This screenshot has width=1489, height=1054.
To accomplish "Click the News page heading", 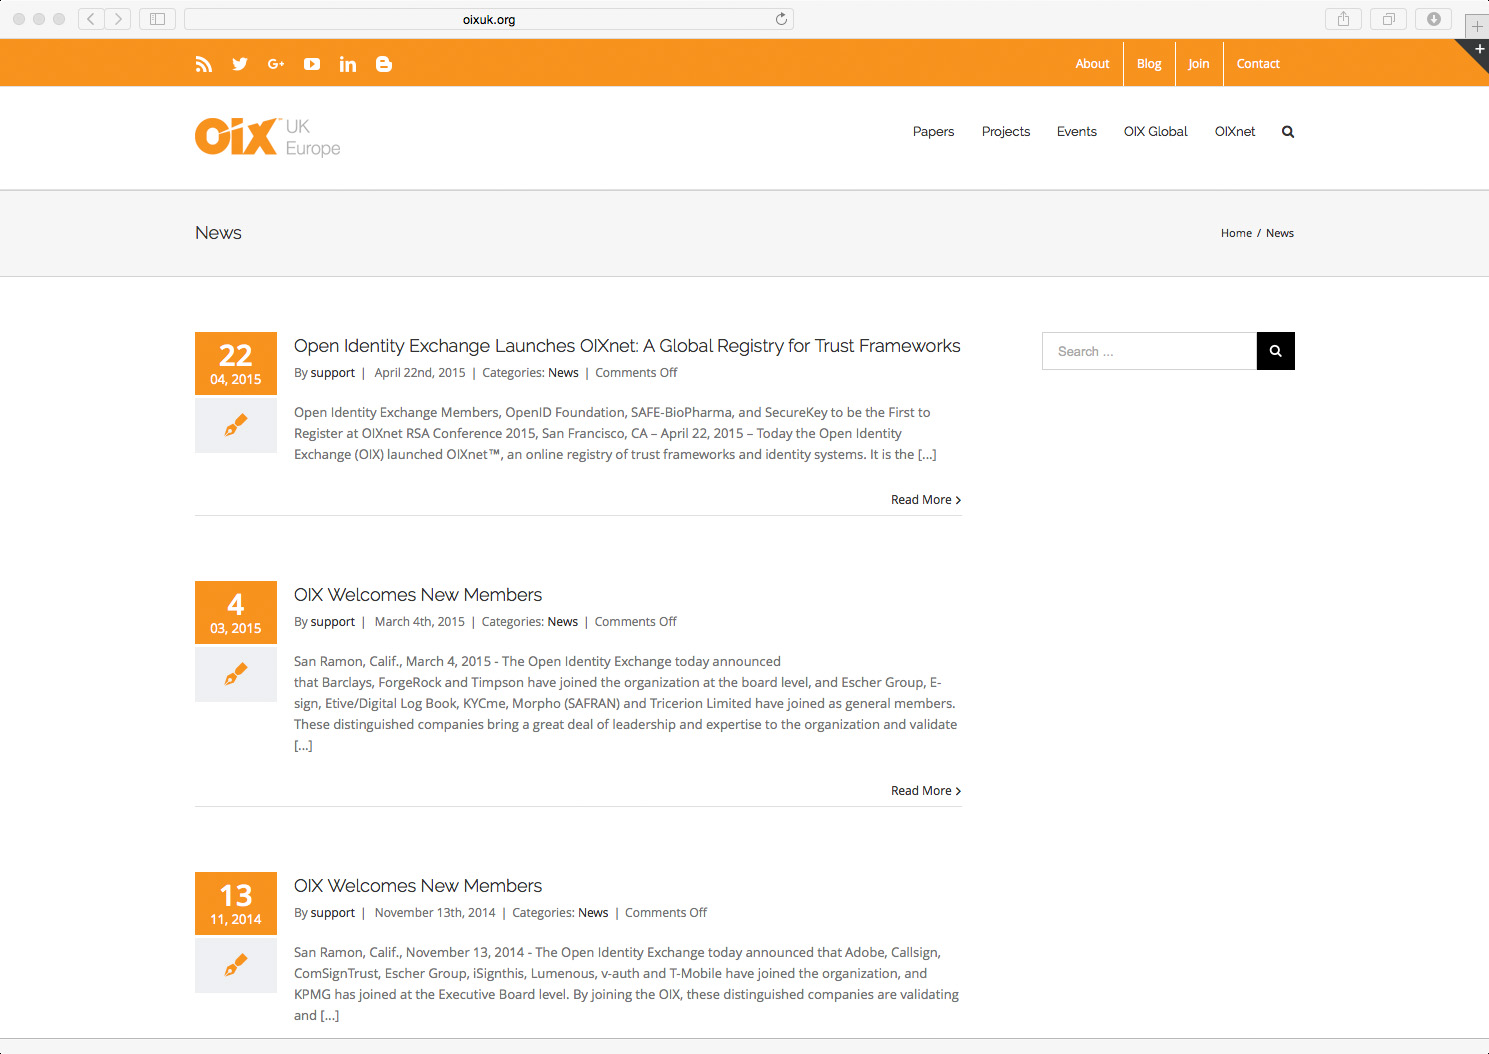I will [218, 233].
